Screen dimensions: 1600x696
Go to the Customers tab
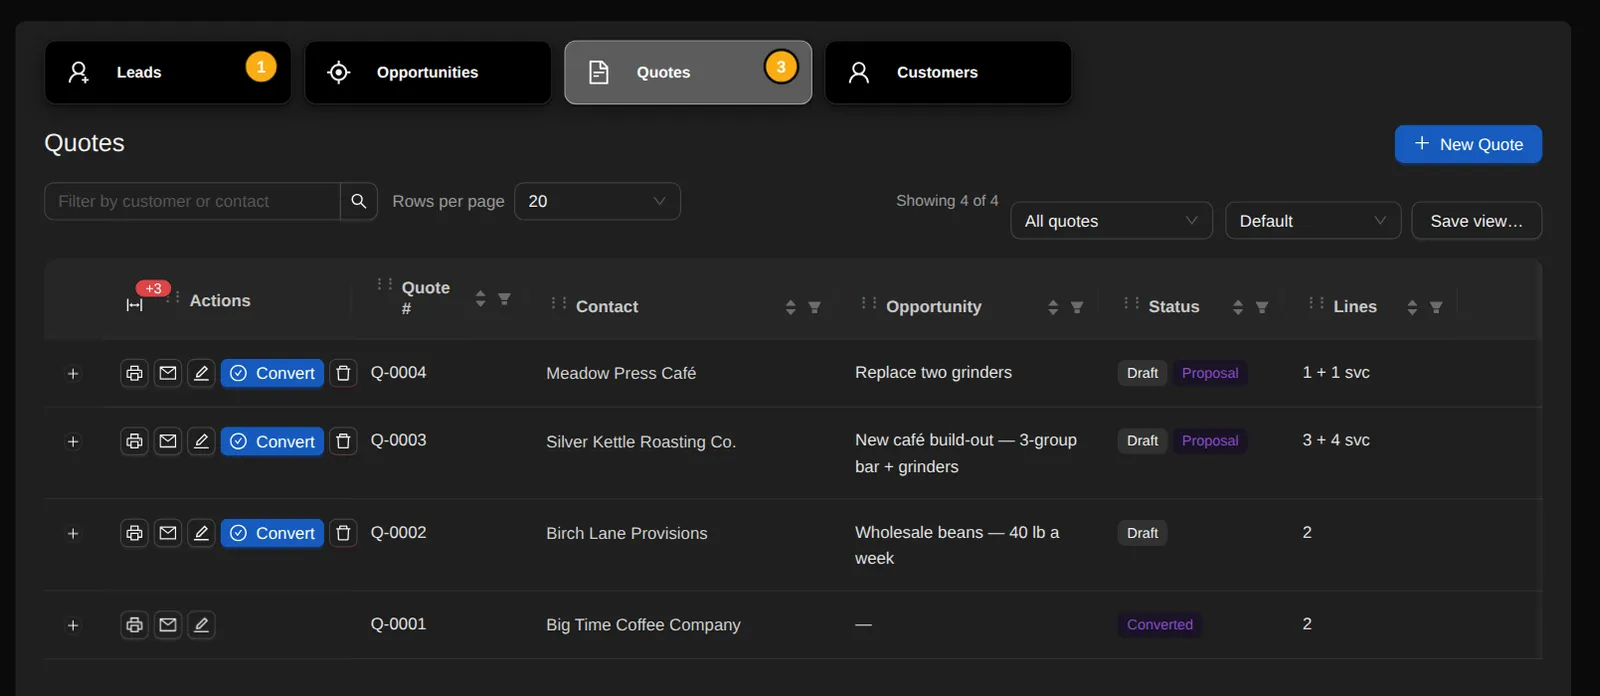[x=948, y=72]
